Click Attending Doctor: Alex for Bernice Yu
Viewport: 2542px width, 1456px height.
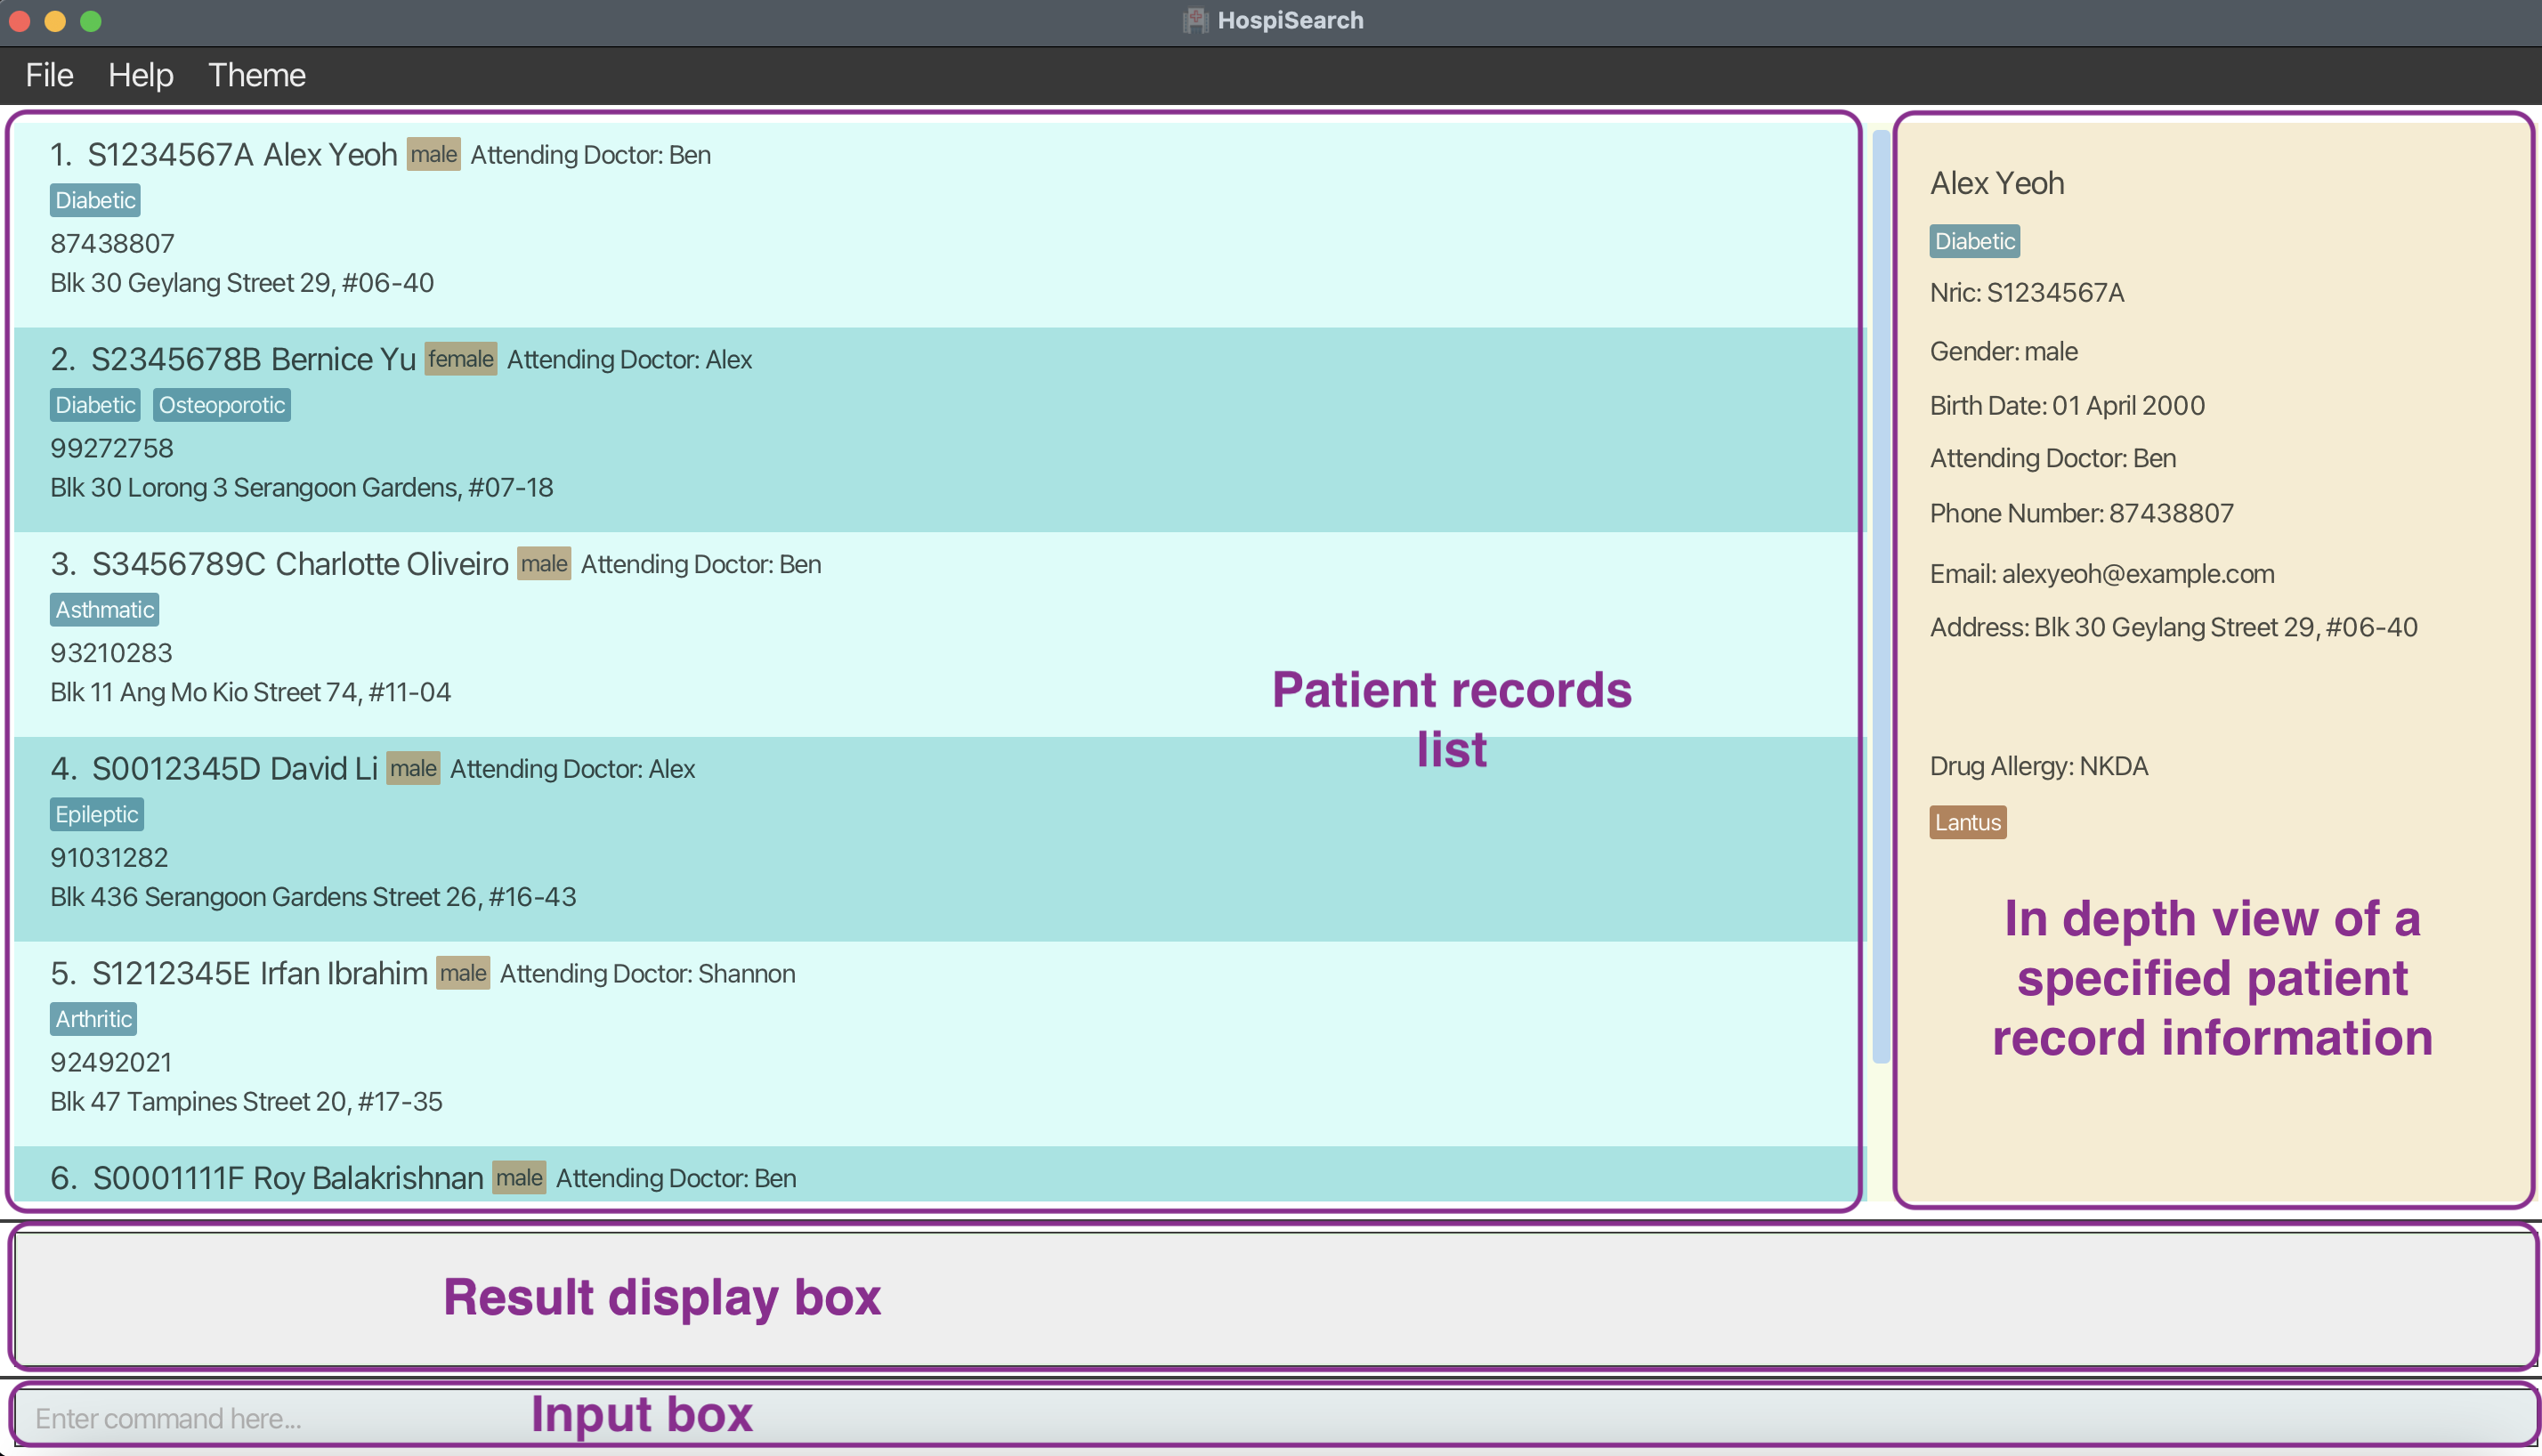(x=630, y=360)
